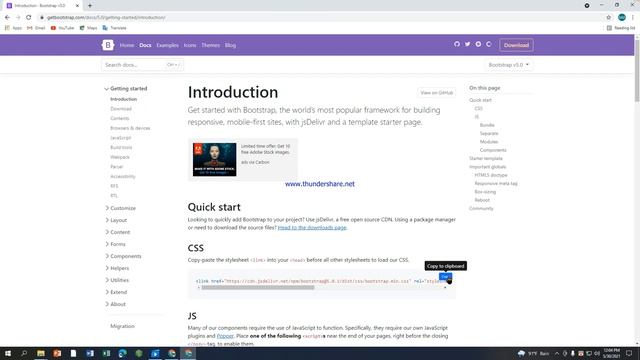Launch File Explorer from taskbar
640x360 pixels.
[41, 353]
